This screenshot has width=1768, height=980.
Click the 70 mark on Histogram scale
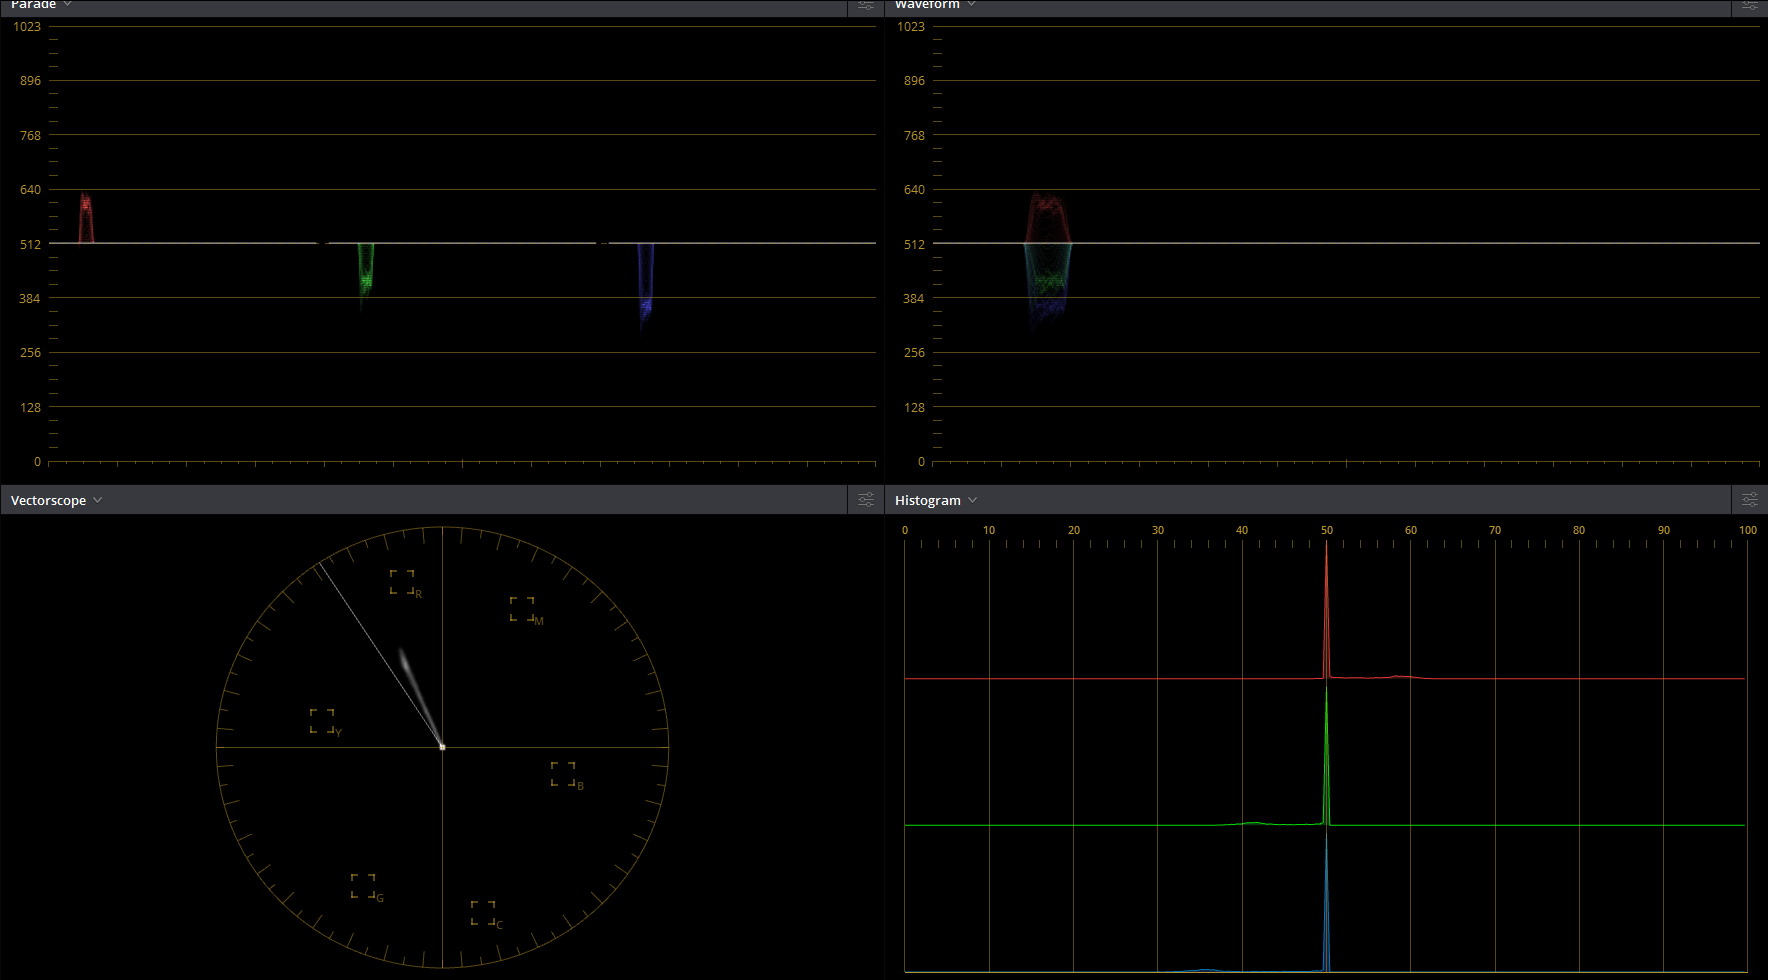(1495, 530)
